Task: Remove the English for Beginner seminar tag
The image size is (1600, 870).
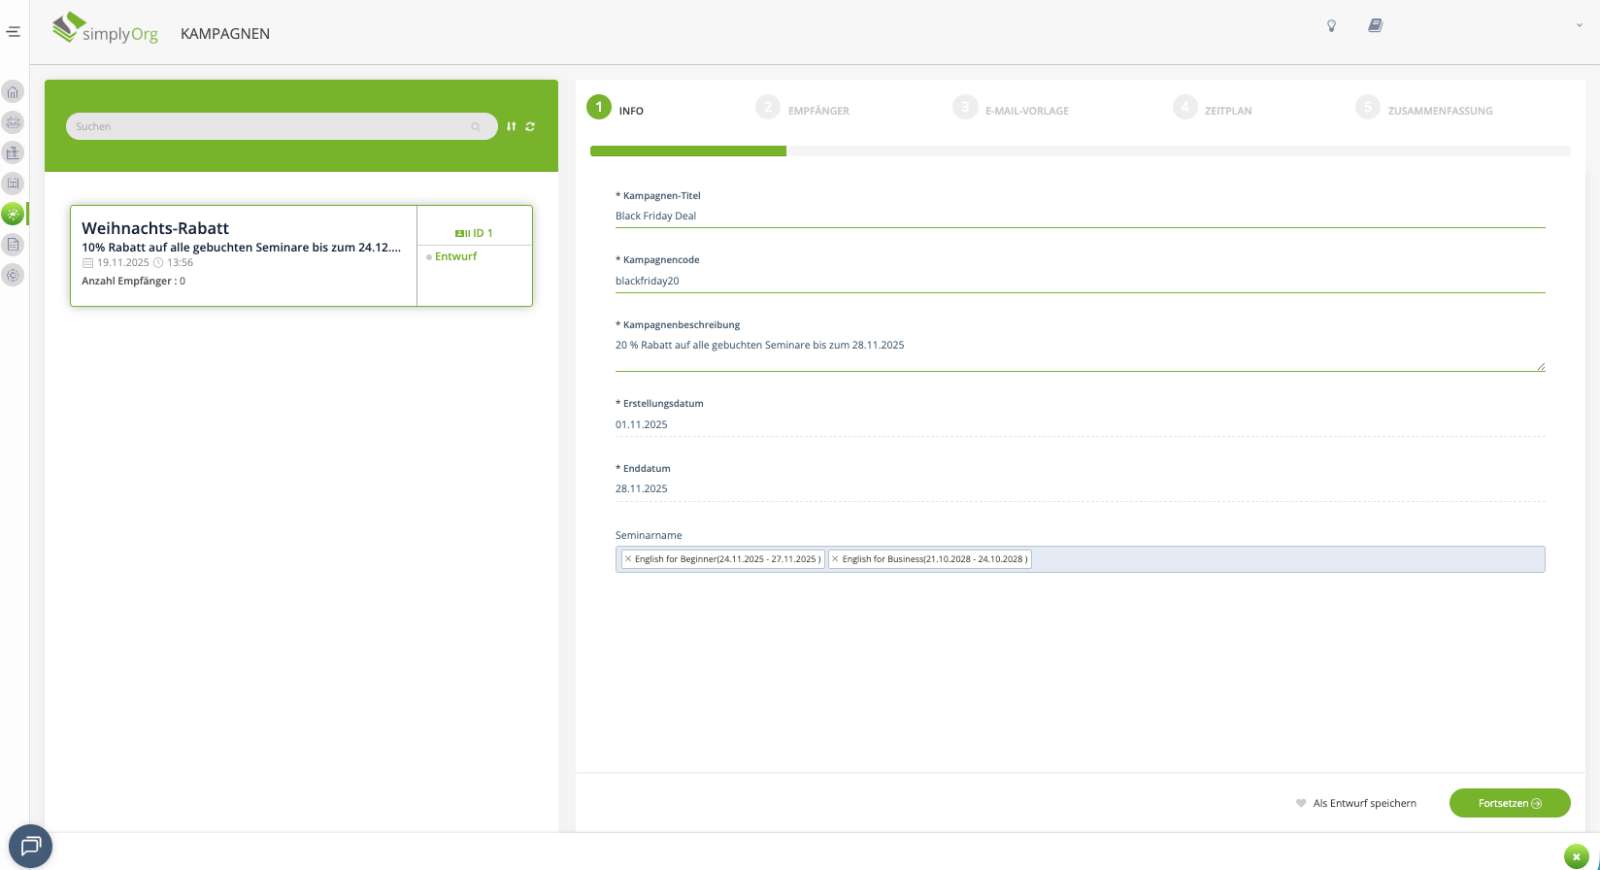Action: click(x=628, y=559)
